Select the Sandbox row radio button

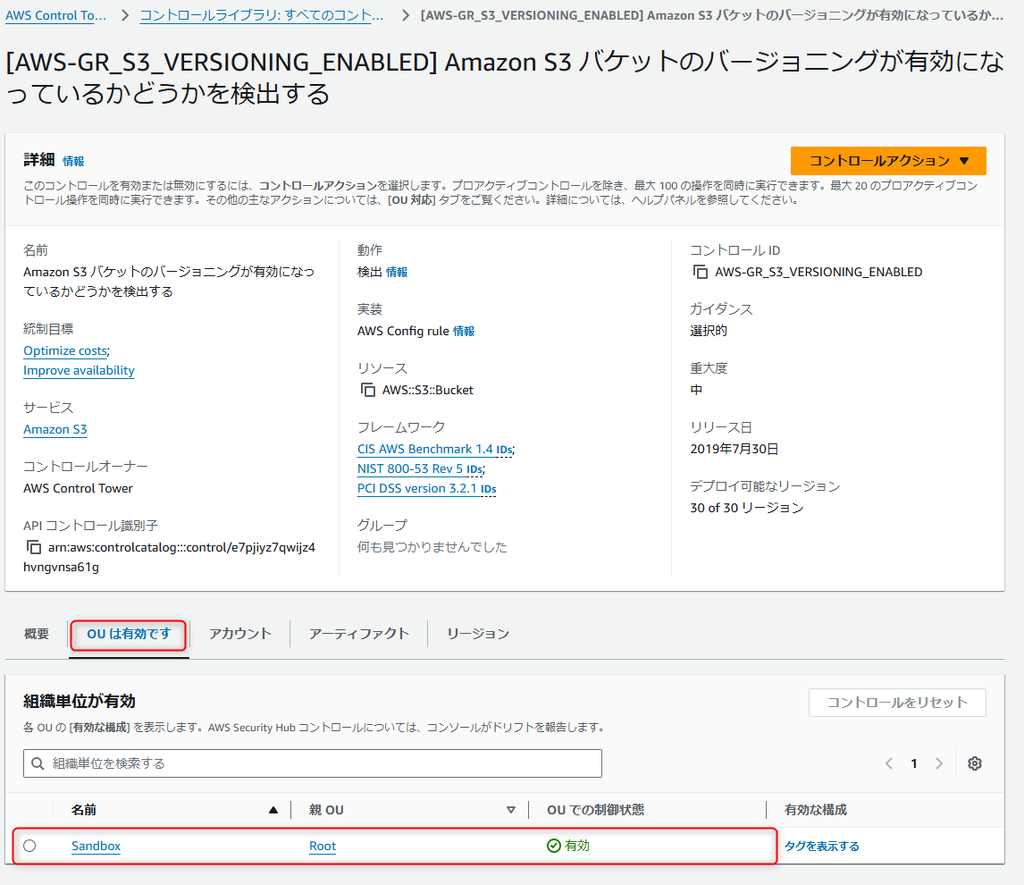(x=30, y=846)
